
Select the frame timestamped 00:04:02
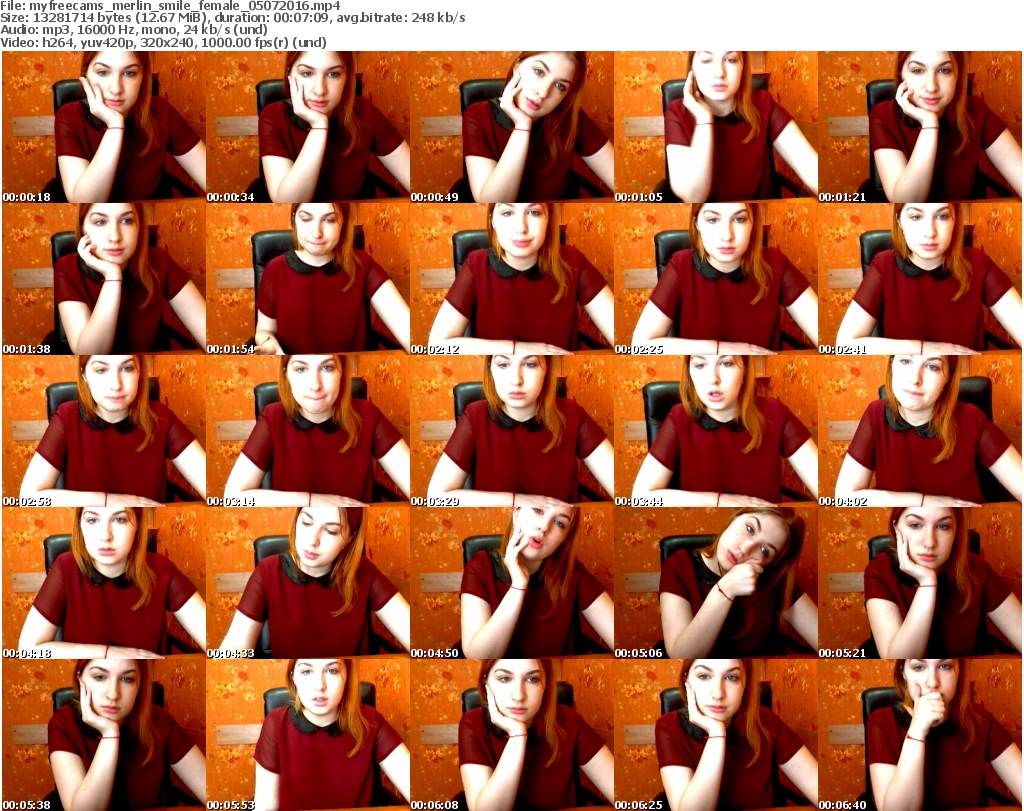click(920, 431)
